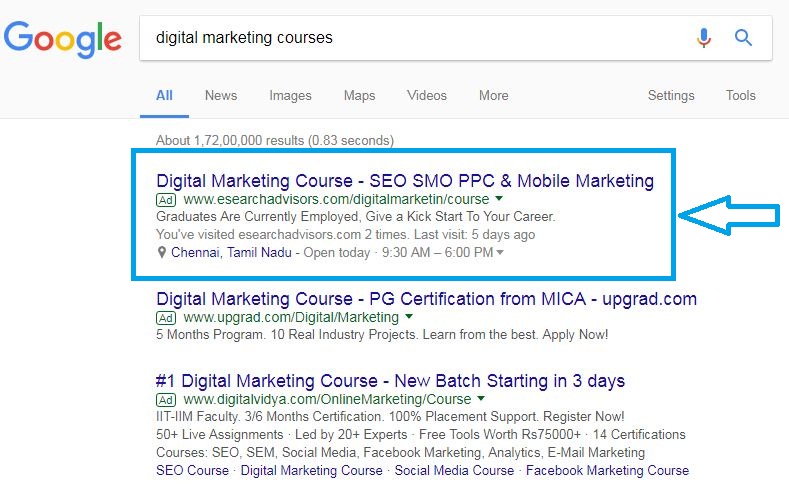Viewport: 789px width, 498px height.
Task: Click the Facebook Marketing Course sitelink
Action: 607,470
